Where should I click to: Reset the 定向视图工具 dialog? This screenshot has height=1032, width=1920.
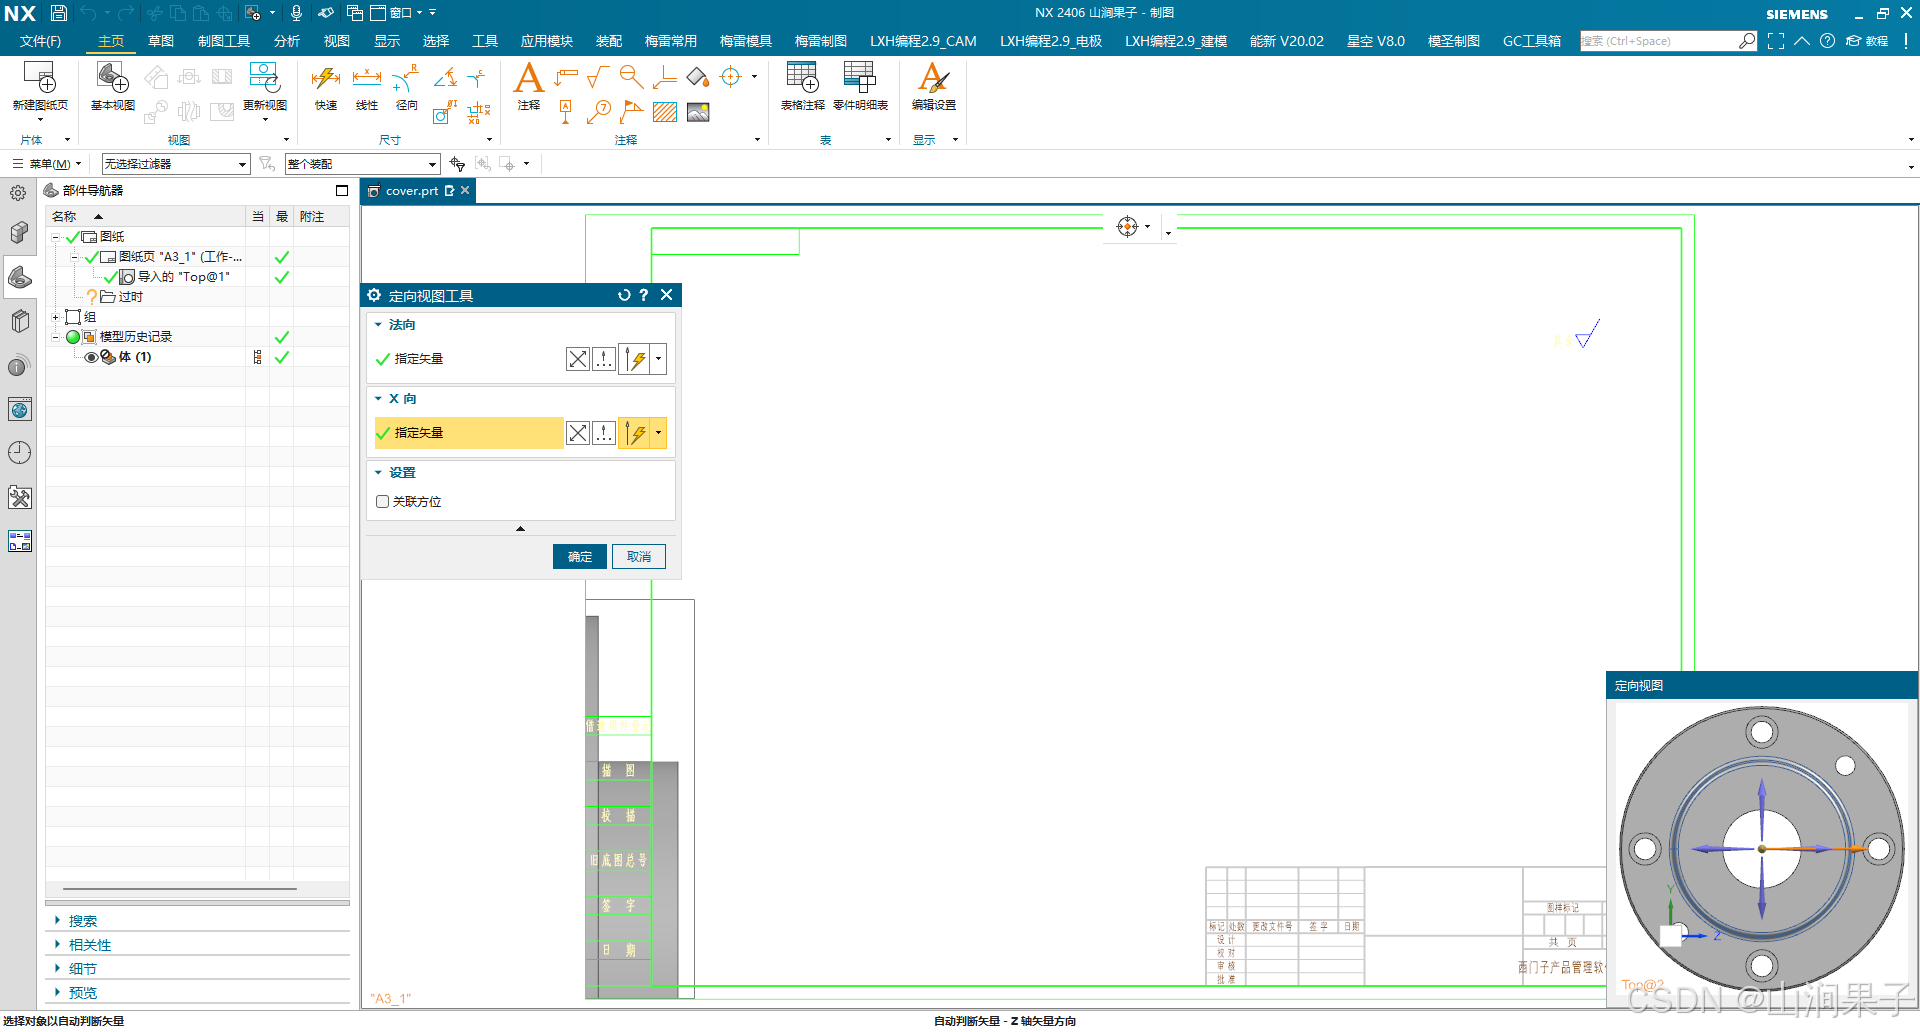tap(624, 295)
